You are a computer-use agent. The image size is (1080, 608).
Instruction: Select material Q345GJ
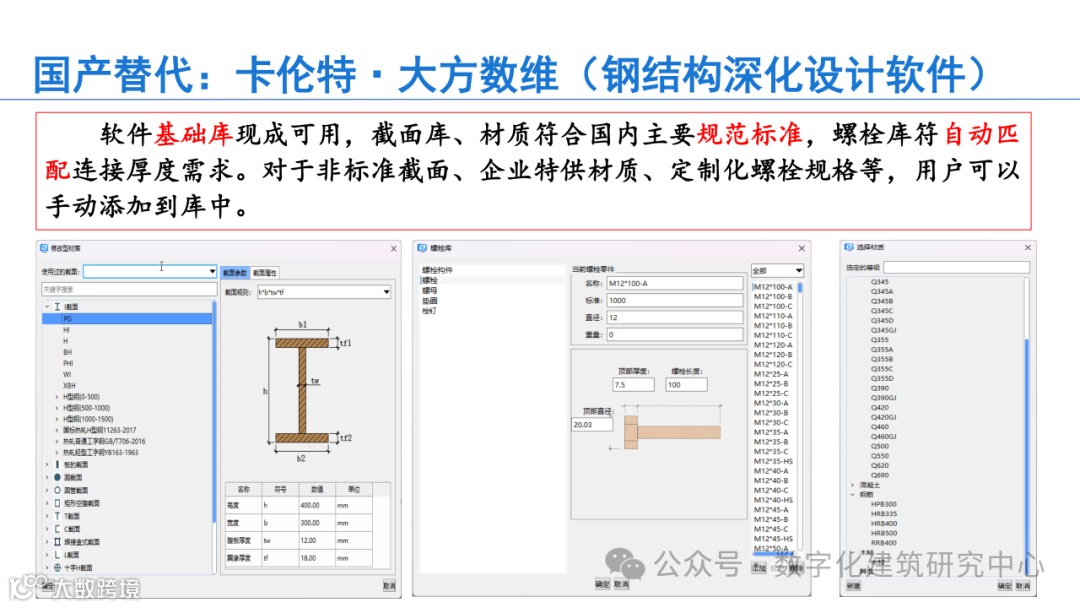pos(883,330)
